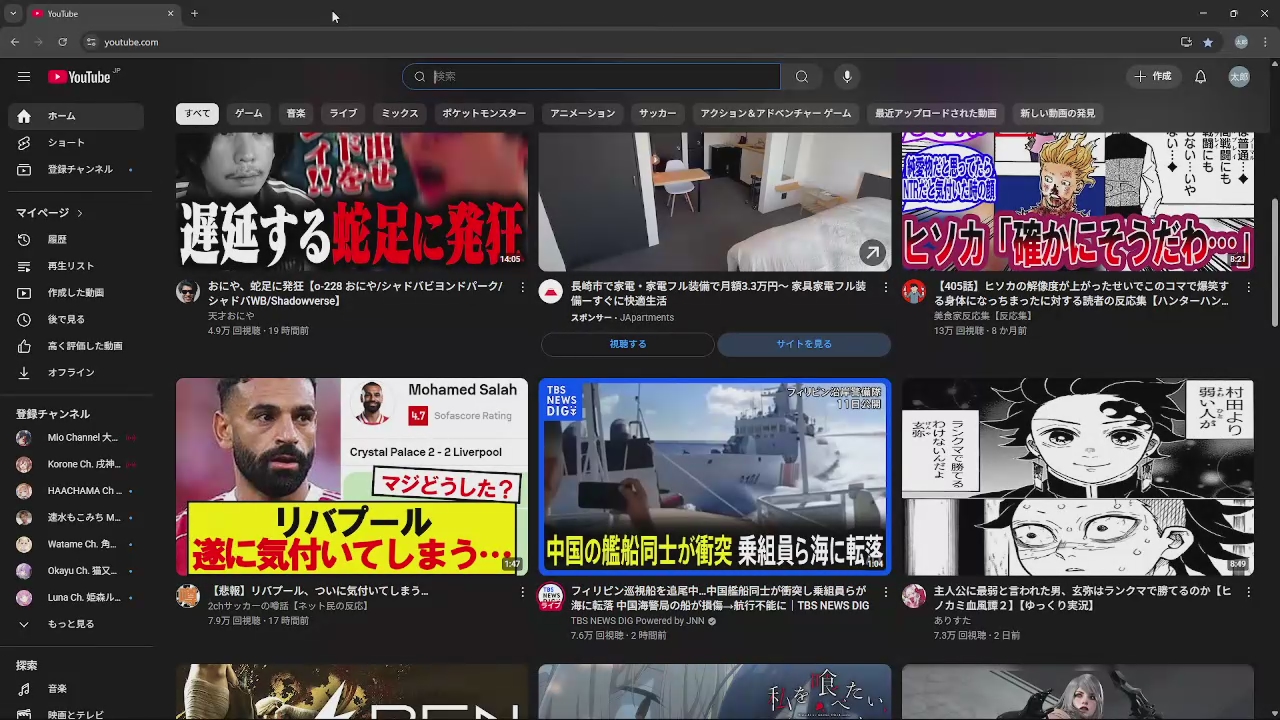The width and height of the screenshot is (1280, 720).
Task: Open liked videos in sidebar
Action: (x=85, y=346)
